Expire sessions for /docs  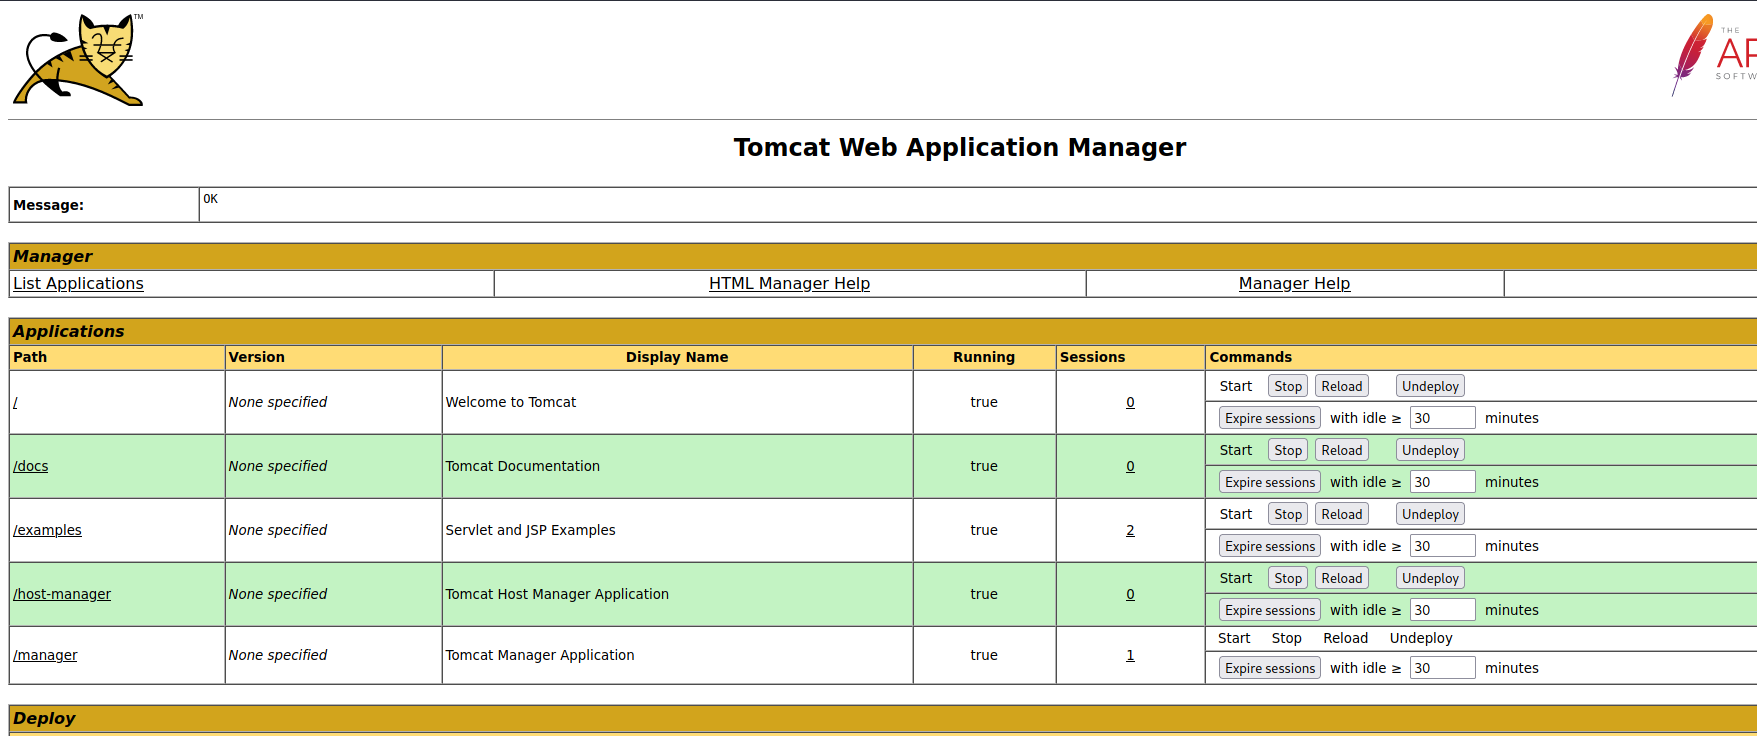coord(1270,482)
